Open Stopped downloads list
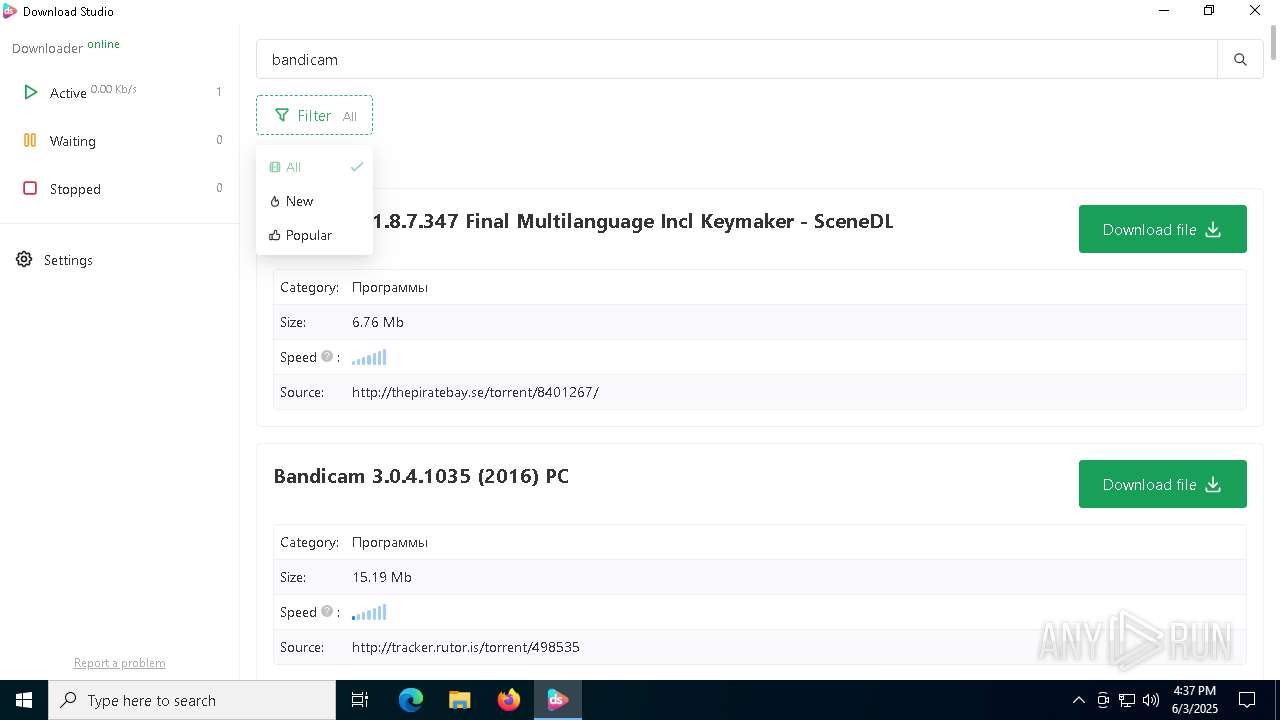The width and height of the screenshot is (1280, 720). pyautogui.click(x=120, y=189)
